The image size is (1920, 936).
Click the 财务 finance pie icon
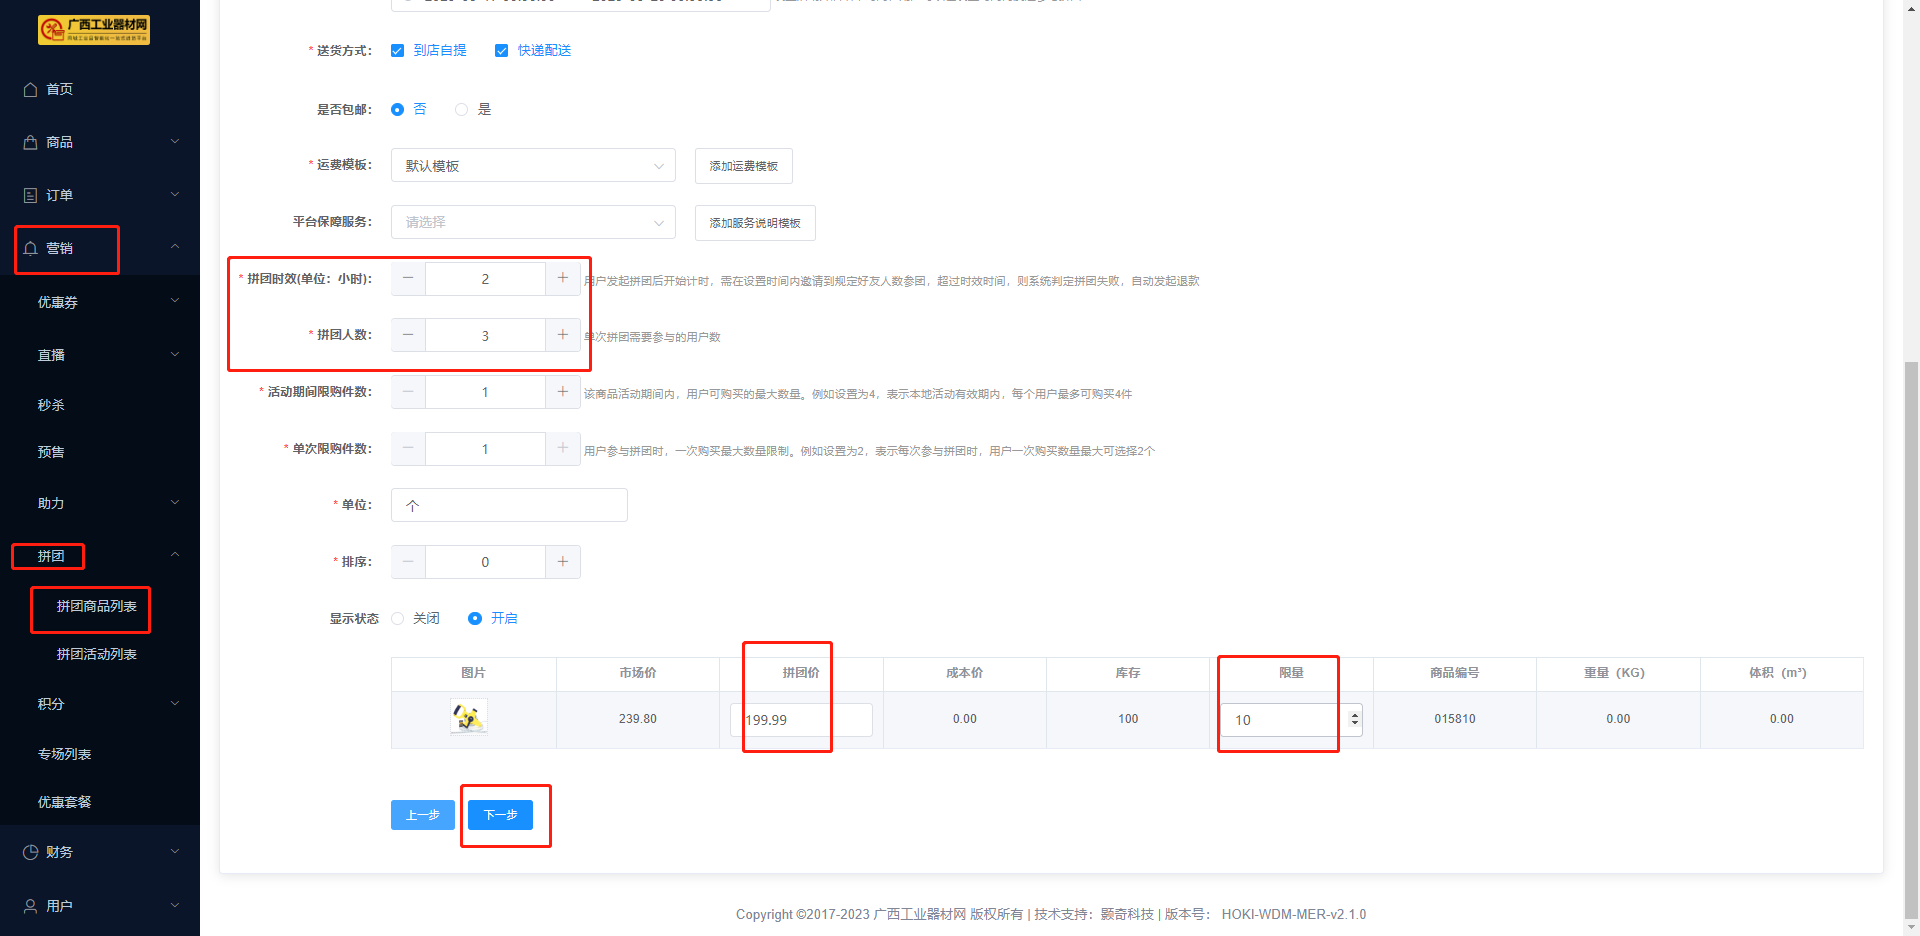point(30,853)
